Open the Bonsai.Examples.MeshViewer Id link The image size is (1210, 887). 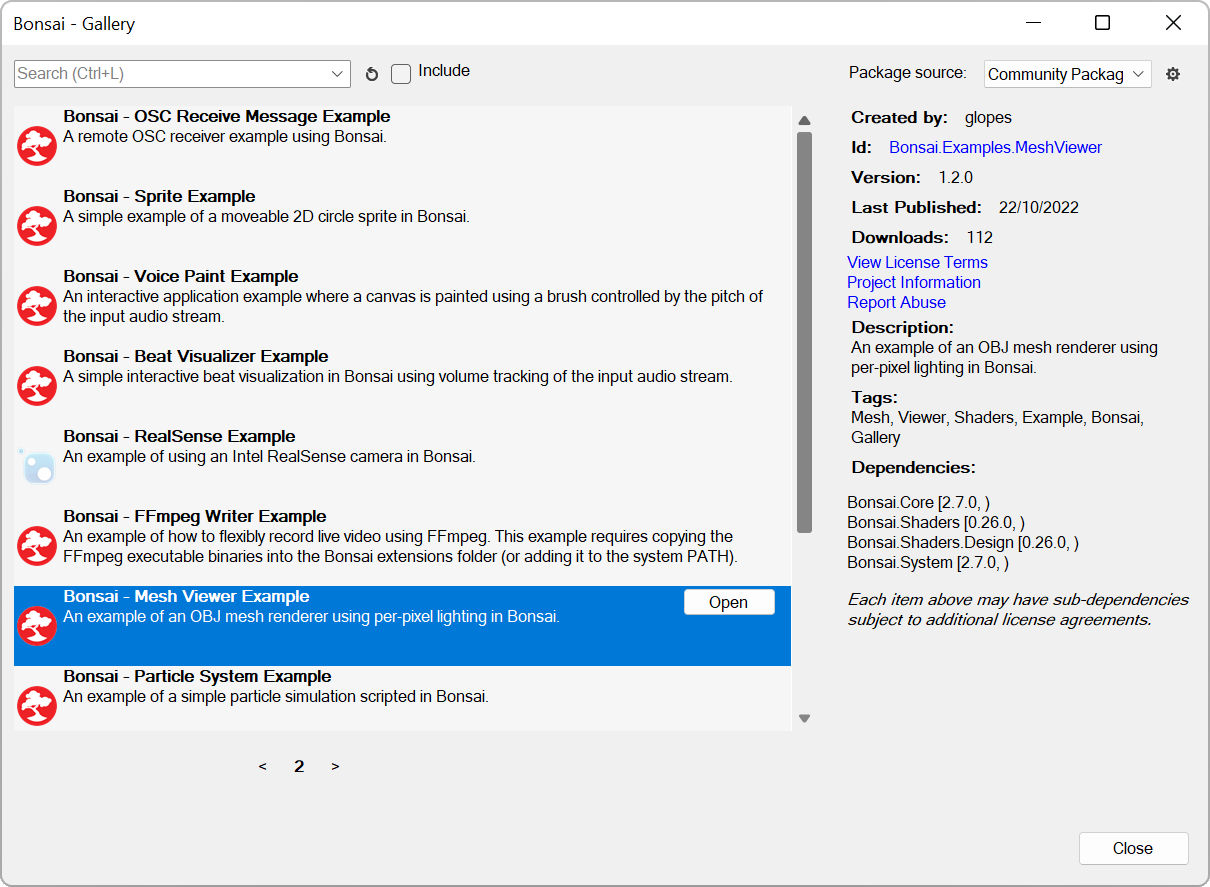pyautogui.click(x=995, y=148)
